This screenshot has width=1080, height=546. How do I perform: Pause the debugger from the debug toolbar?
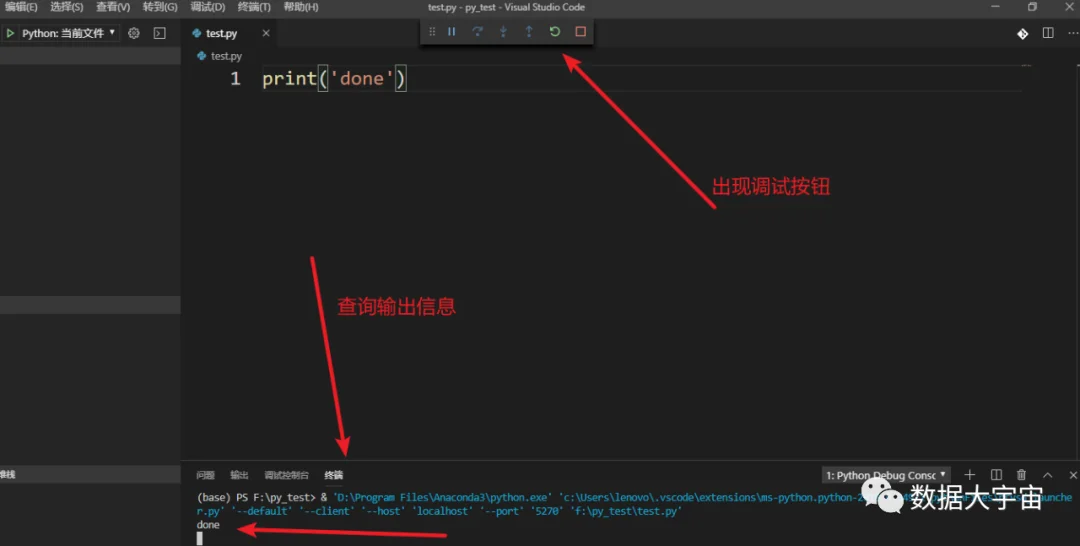click(x=451, y=32)
